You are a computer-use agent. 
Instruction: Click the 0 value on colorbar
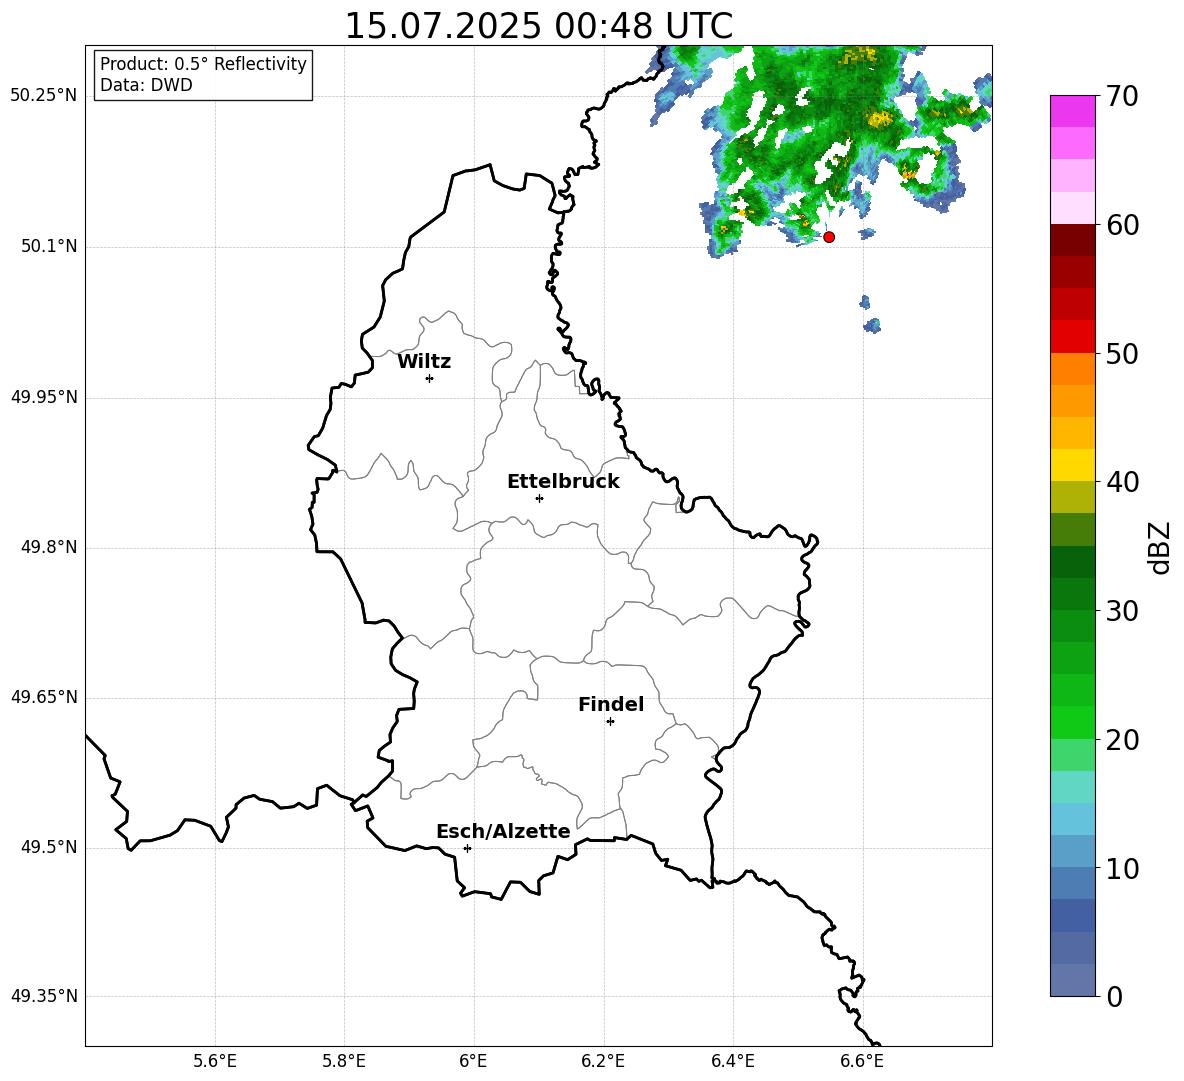pyautogui.click(x=1115, y=997)
